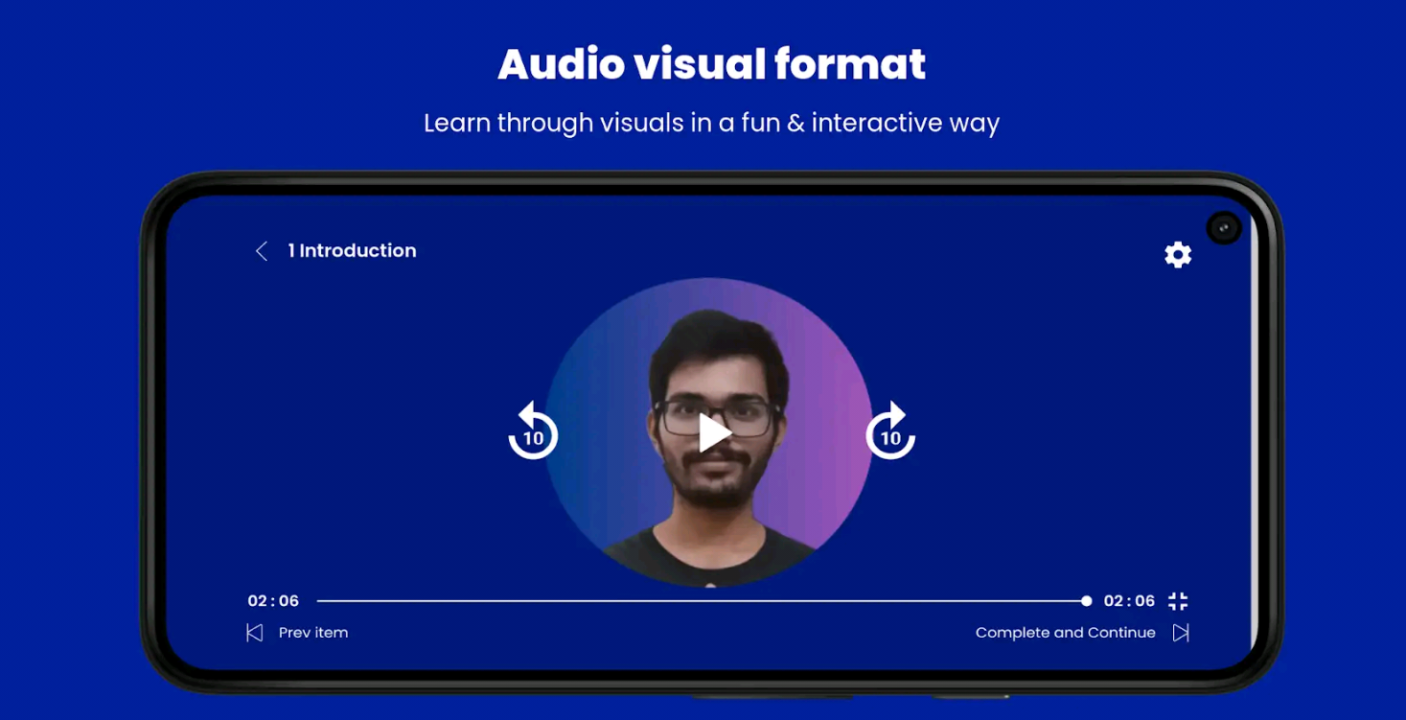Click the instructor's circular video thumbnail
Image resolution: width=1406 pixels, height=720 pixels.
click(708, 432)
